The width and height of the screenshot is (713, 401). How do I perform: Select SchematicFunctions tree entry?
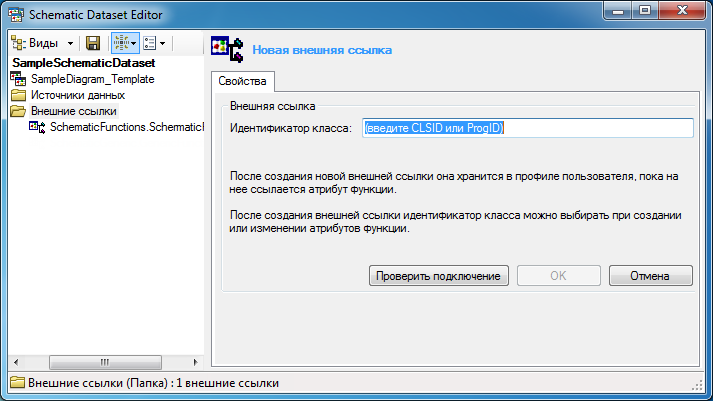tap(126, 128)
